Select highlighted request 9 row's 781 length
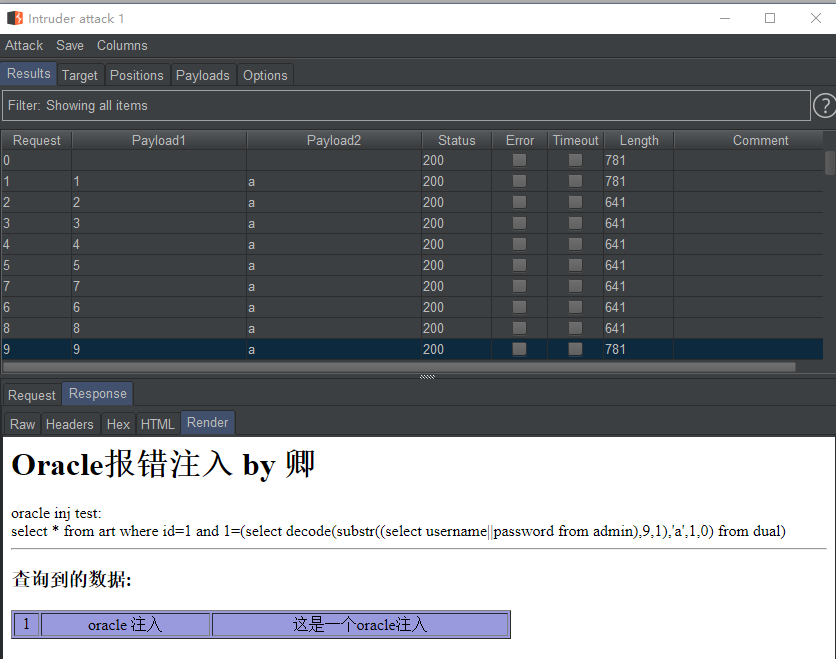The height and width of the screenshot is (659, 836). pyautogui.click(x=639, y=349)
